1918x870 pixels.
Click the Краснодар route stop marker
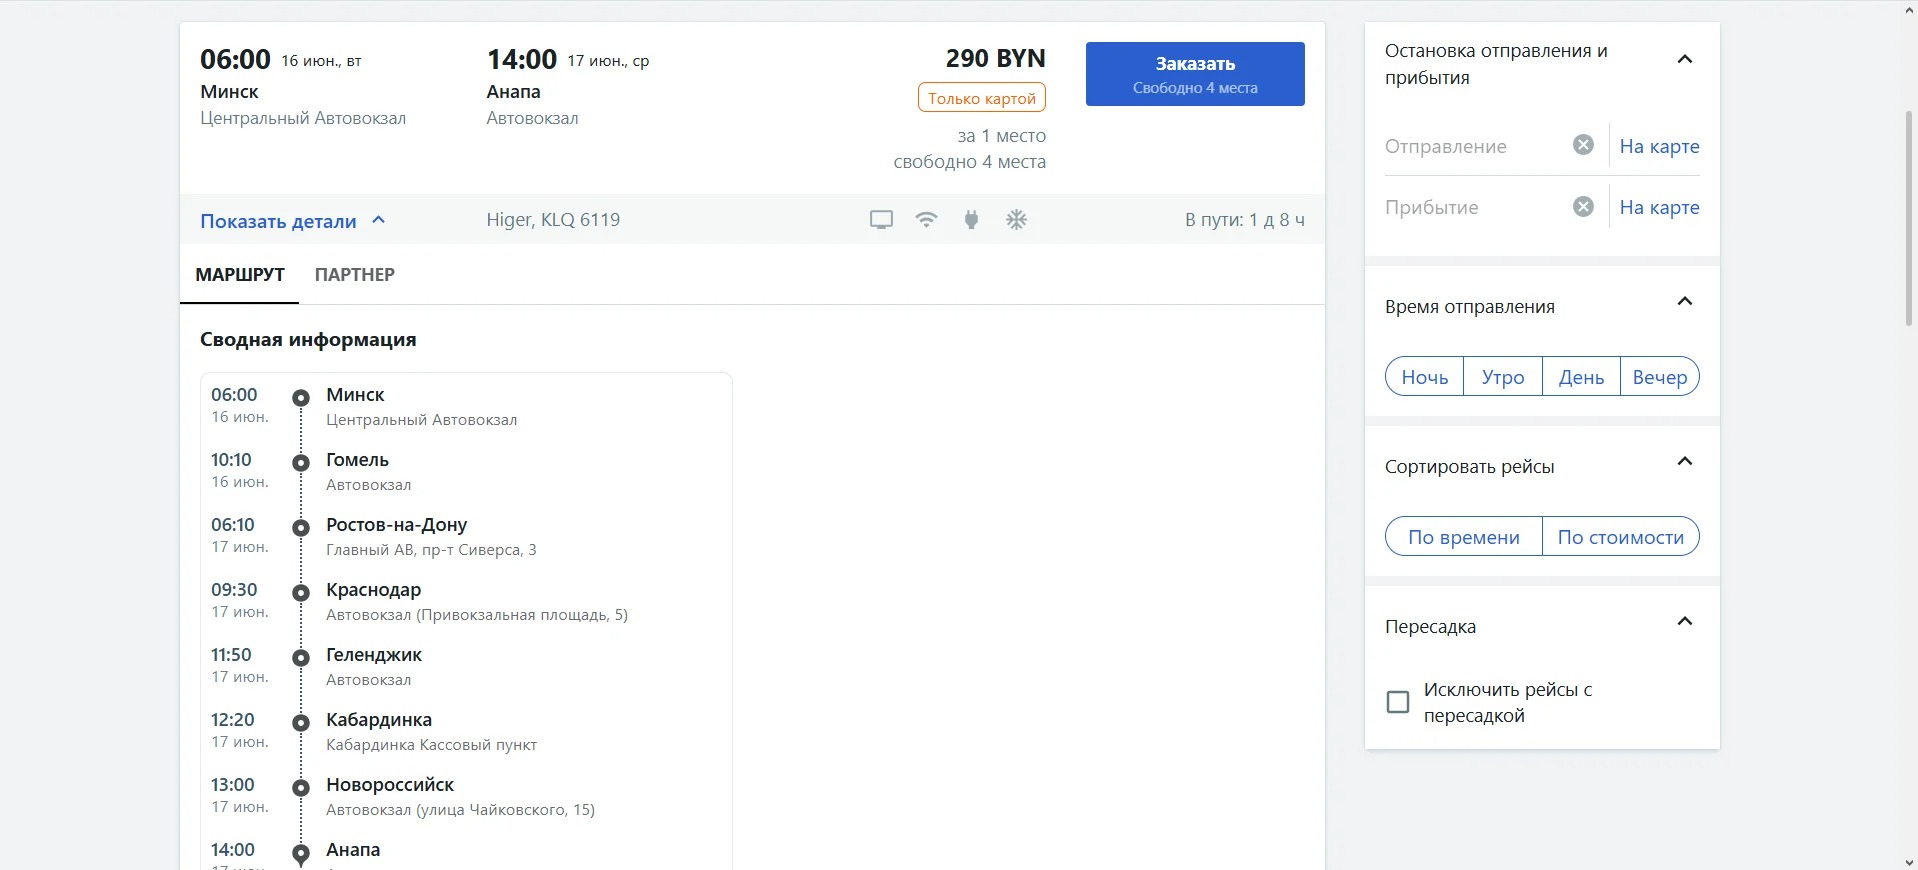(x=301, y=593)
